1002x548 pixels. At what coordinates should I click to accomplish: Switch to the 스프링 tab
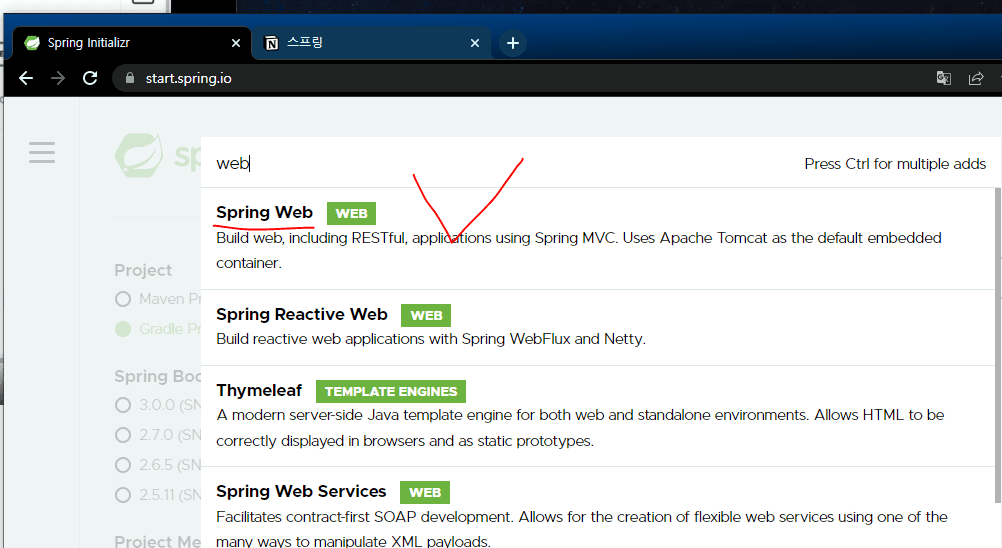click(x=360, y=43)
